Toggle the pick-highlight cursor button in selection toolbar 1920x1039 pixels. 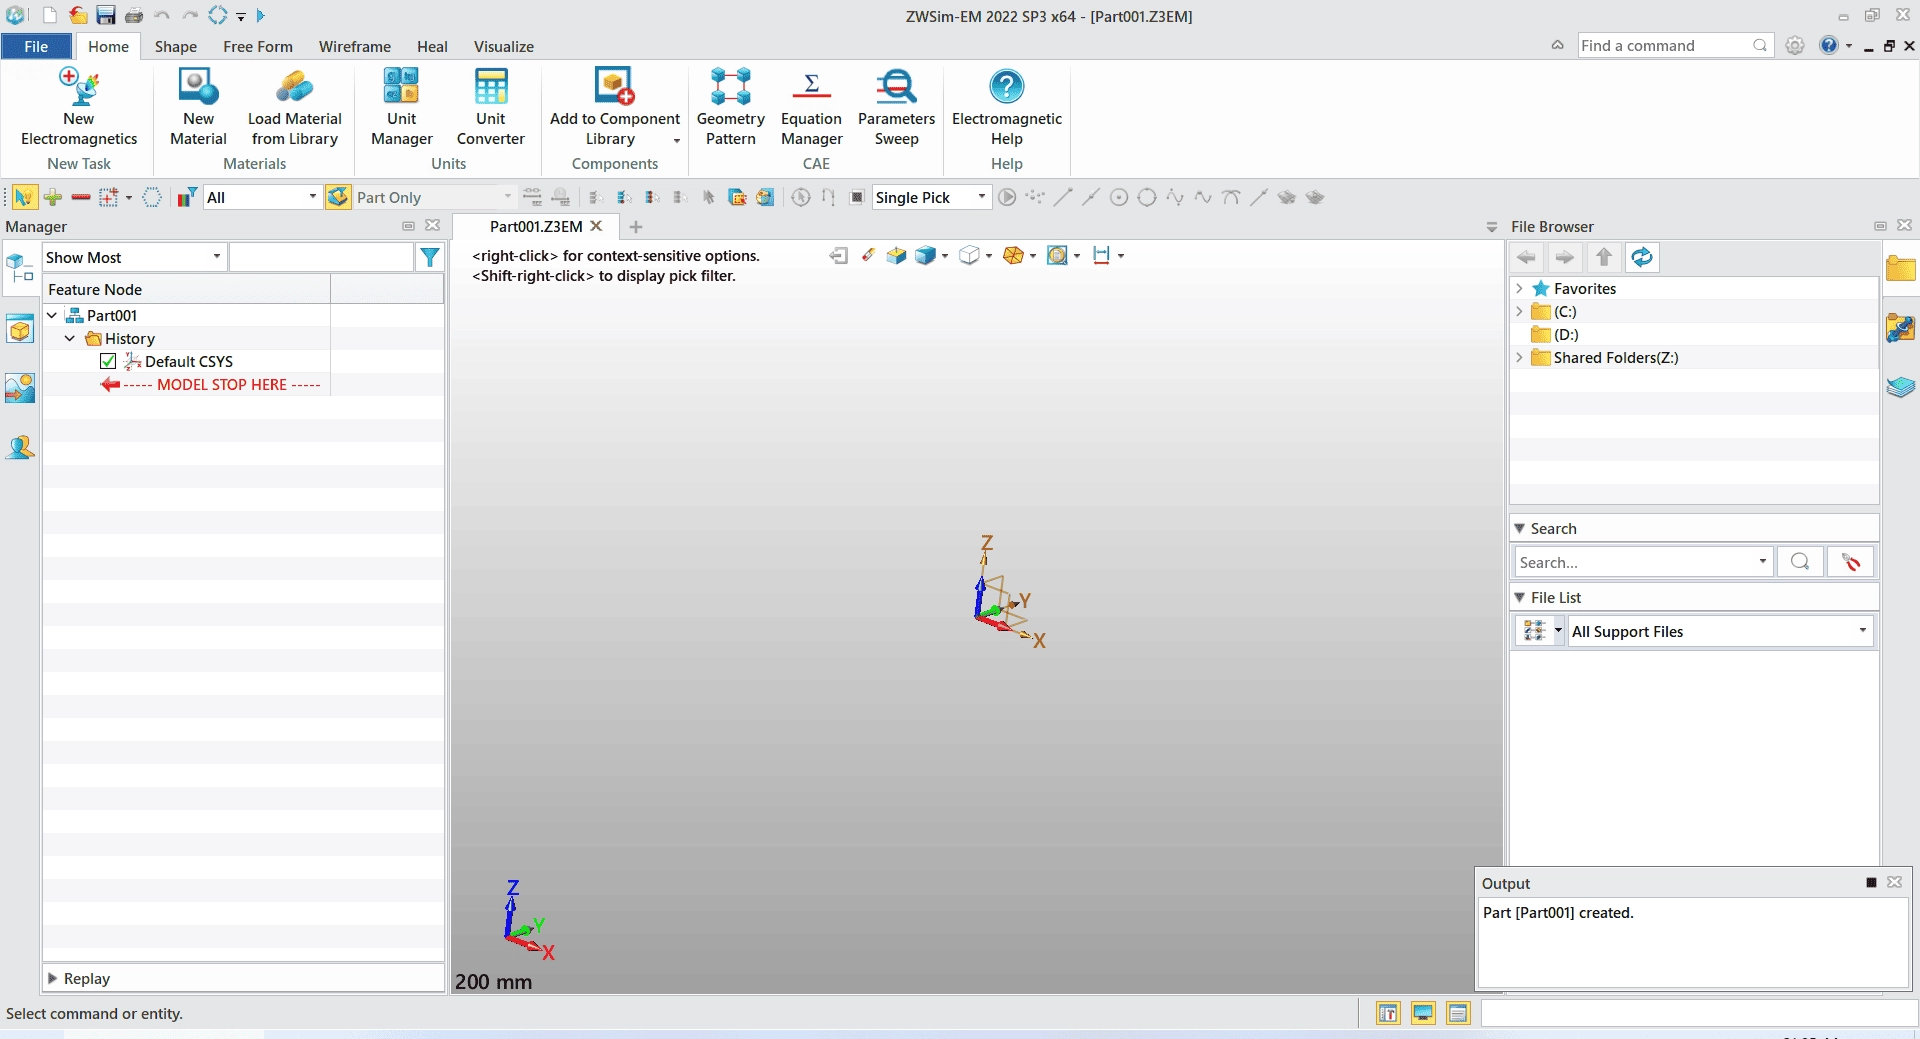tap(24, 197)
